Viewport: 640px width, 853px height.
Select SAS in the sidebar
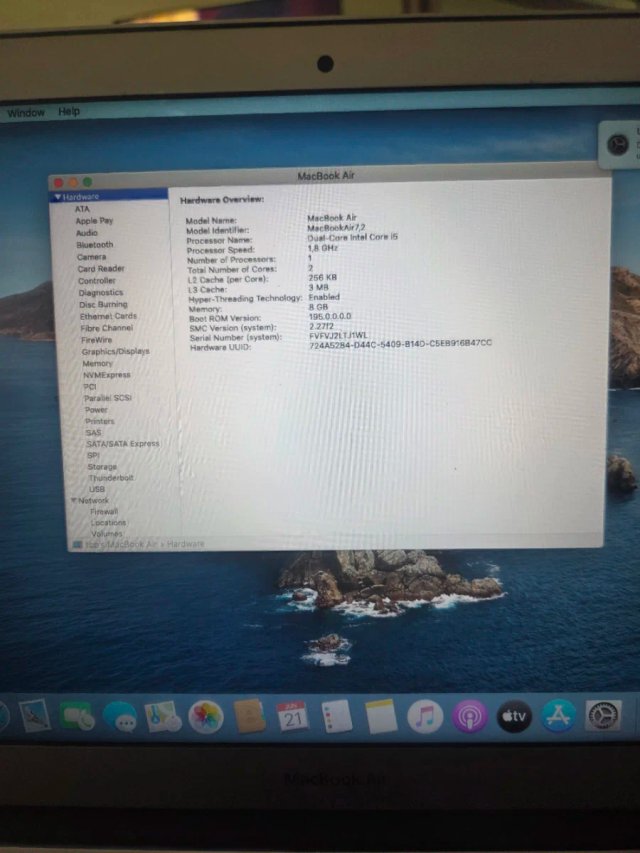point(94,432)
